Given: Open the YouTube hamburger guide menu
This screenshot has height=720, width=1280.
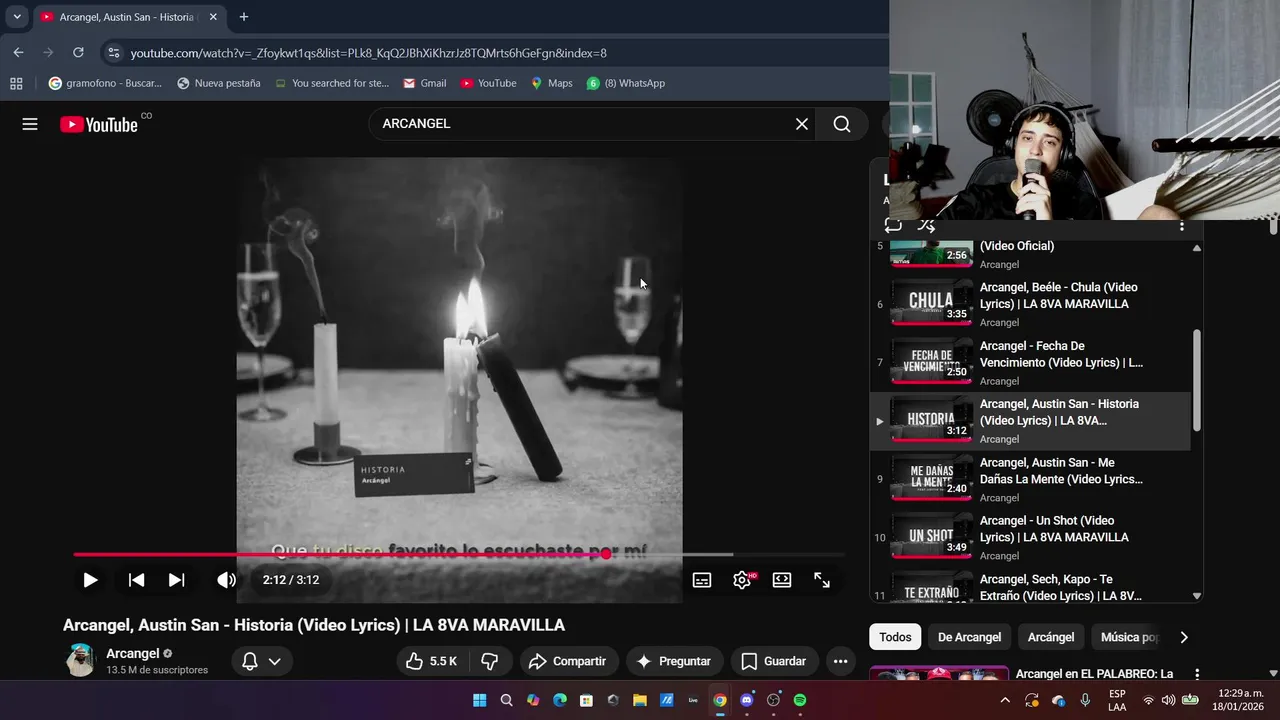Looking at the screenshot, I should [30, 124].
